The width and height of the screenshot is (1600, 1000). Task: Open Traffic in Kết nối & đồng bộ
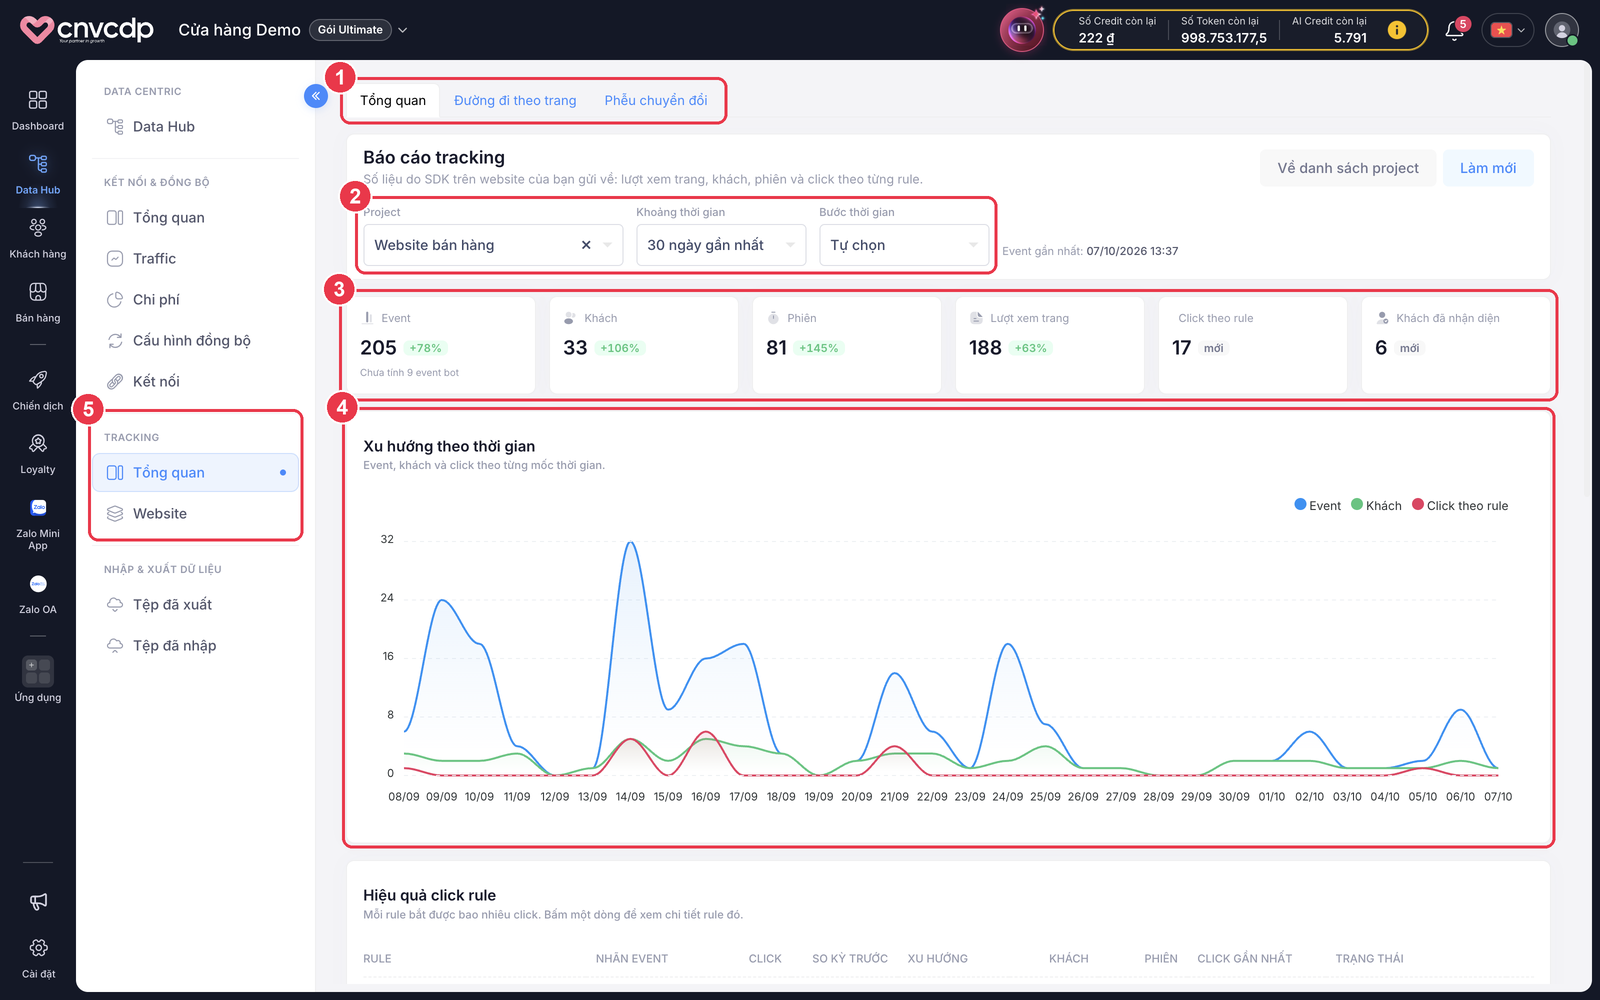tap(195, 258)
